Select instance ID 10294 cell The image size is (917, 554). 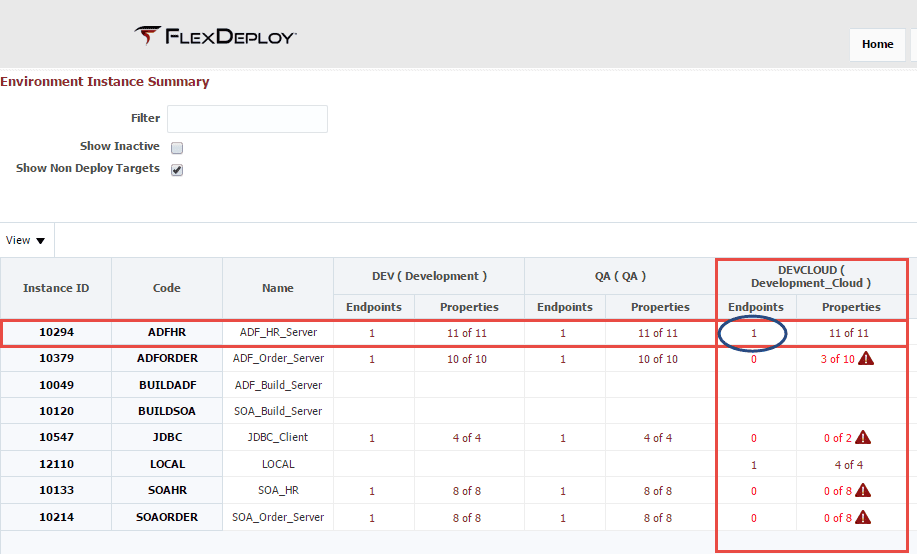[x=56, y=333]
